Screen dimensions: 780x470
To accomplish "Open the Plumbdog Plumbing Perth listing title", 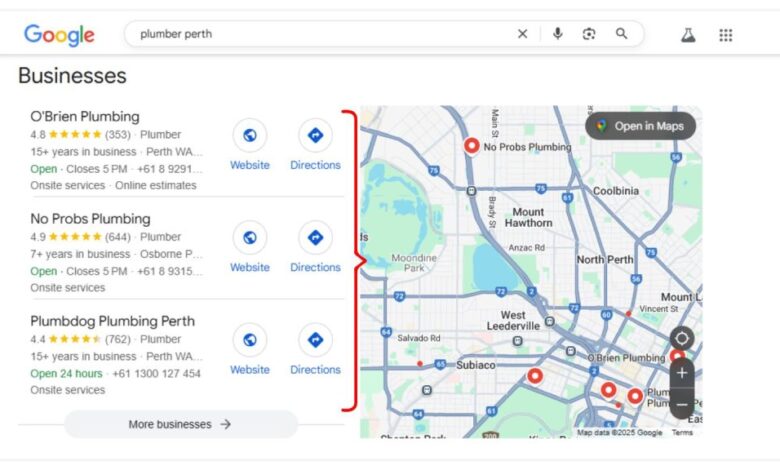I will coord(112,321).
